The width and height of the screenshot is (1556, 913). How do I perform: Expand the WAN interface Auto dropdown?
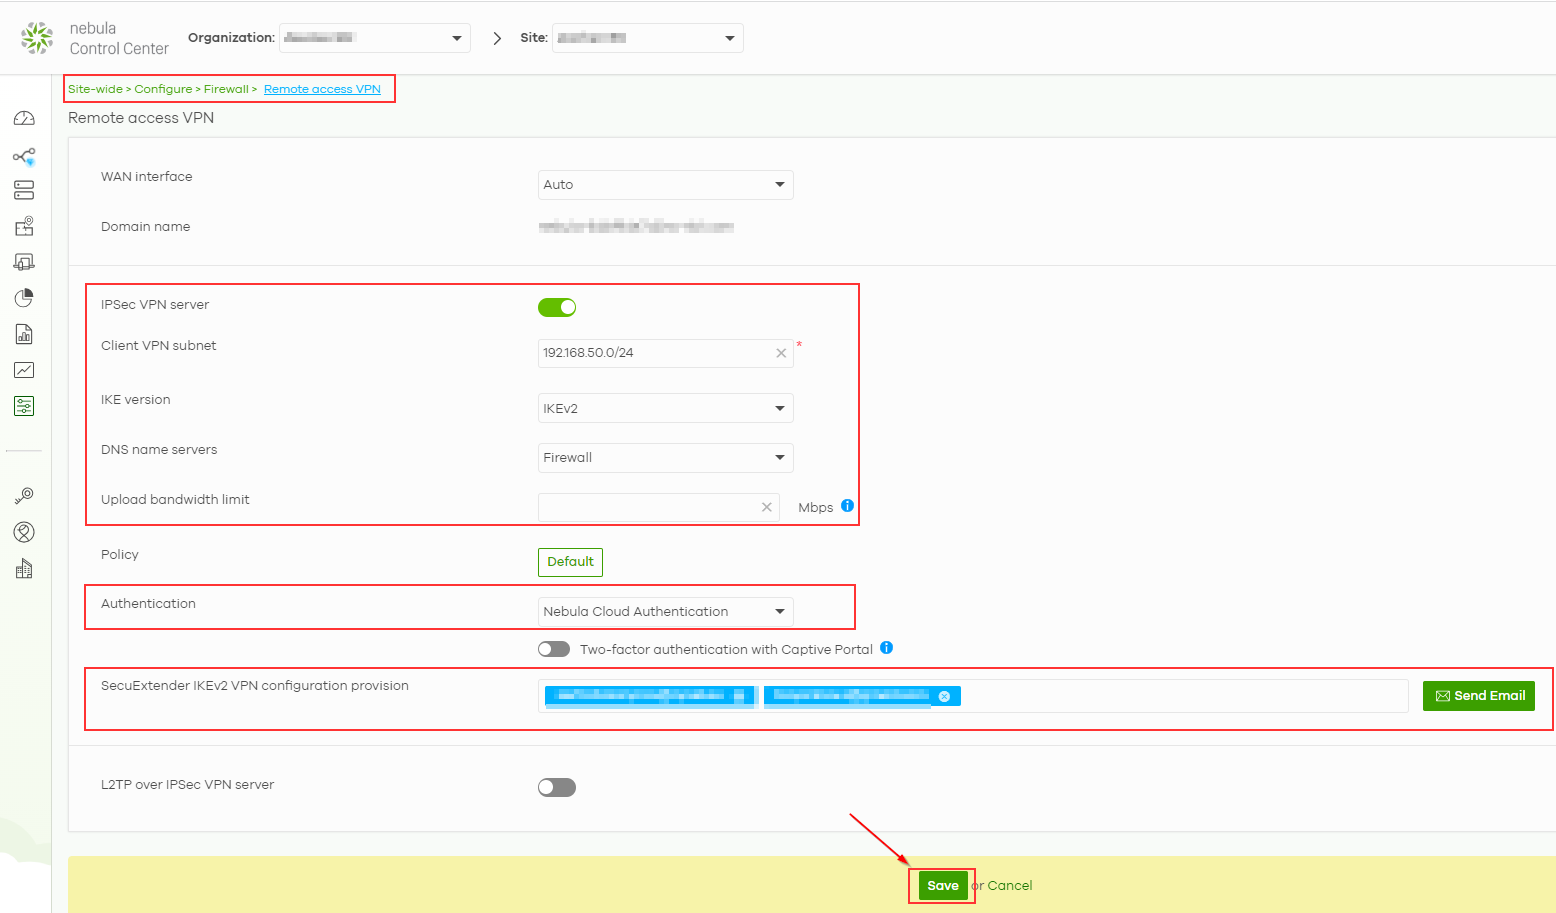[x=665, y=185]
